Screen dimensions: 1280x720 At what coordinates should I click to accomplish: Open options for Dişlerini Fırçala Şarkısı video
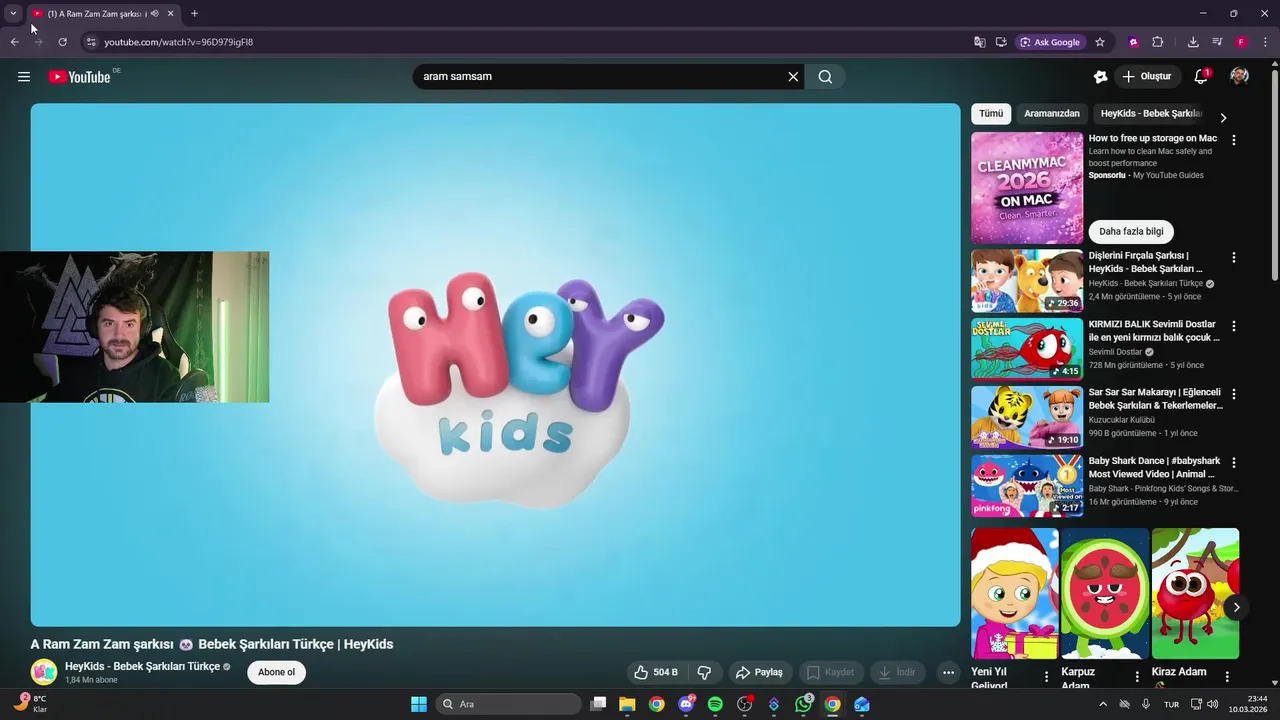pyautogui.click(x=1233, y=257)
